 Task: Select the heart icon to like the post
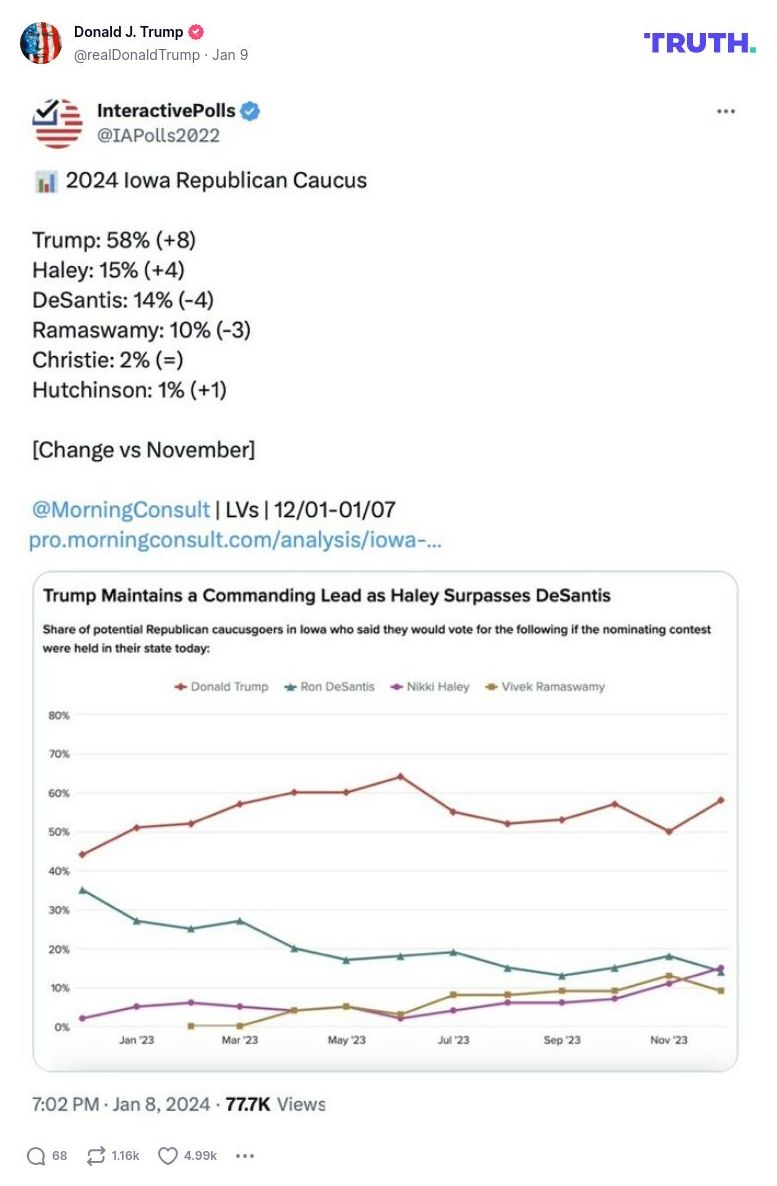pyautogui.click(x=170, y=1155)
